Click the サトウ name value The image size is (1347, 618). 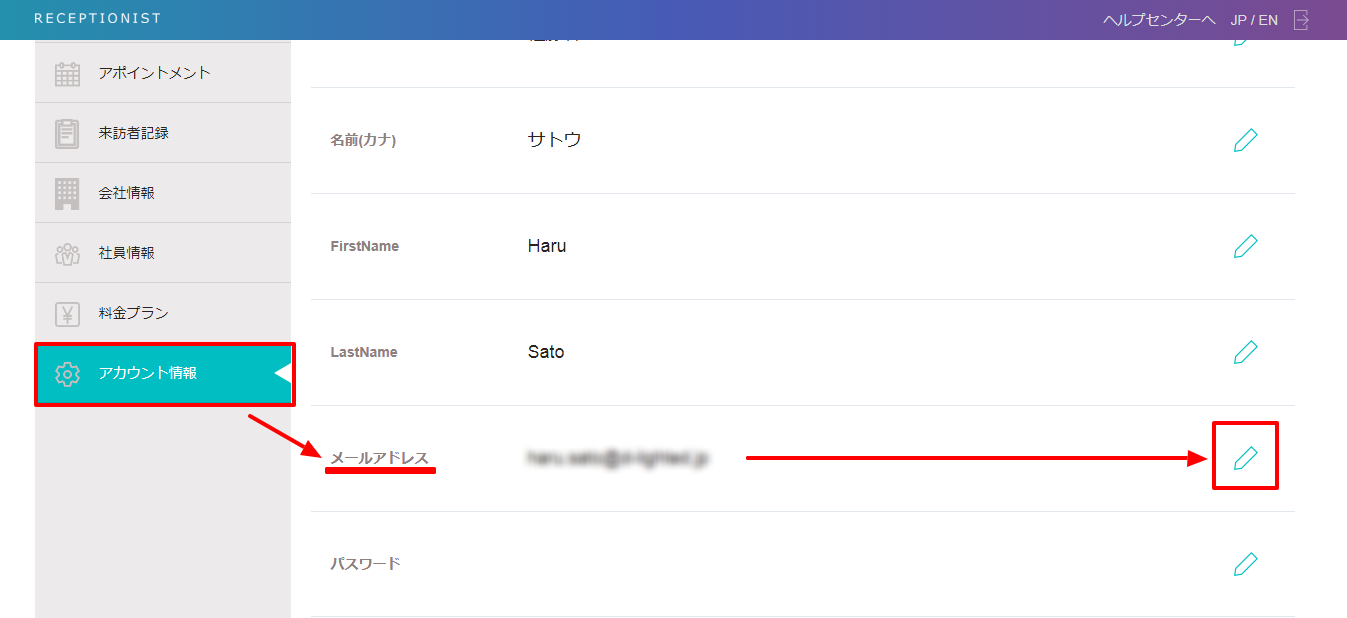tap(554, 140)
